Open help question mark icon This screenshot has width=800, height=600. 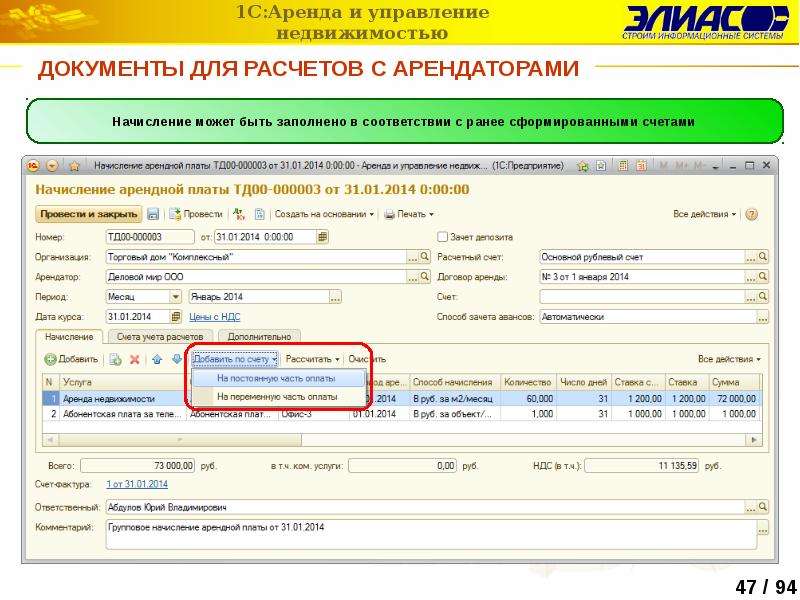[752, 214]
